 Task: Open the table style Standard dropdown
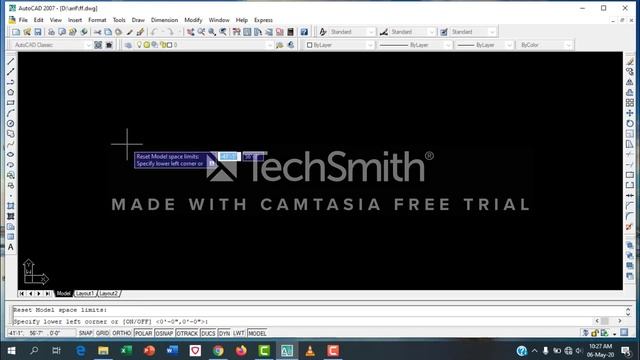pos(492,32)
